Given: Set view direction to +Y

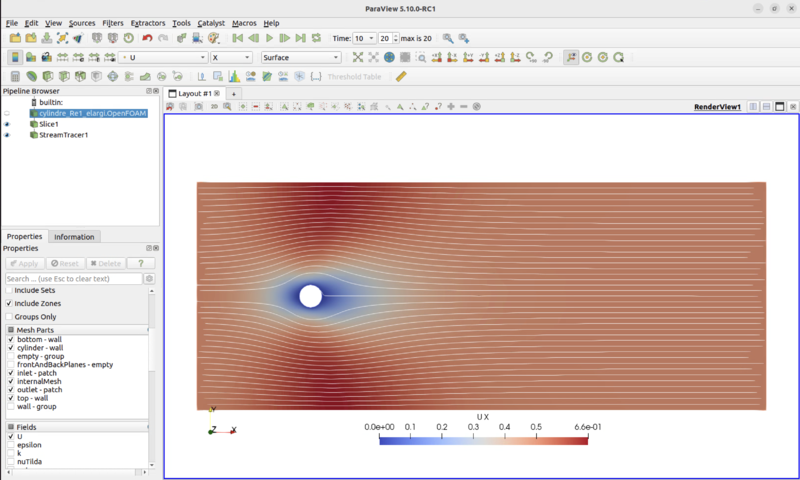Looking at the screenshot, I should click(x=468, y=57).
